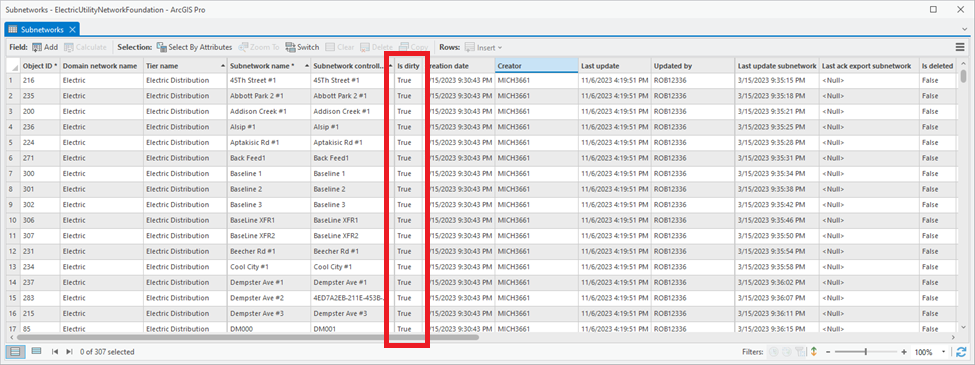The height and width of the screenshot is (365, 975).
Task: Click the Addison Creek #1 subnetwork controller cell
Action: (353, 111)
